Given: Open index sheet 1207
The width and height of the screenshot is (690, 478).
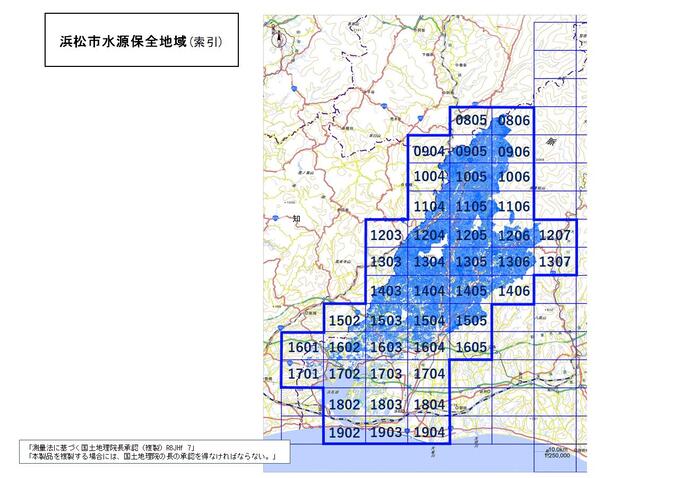Looking at the screenshot, I should (555, 234).
